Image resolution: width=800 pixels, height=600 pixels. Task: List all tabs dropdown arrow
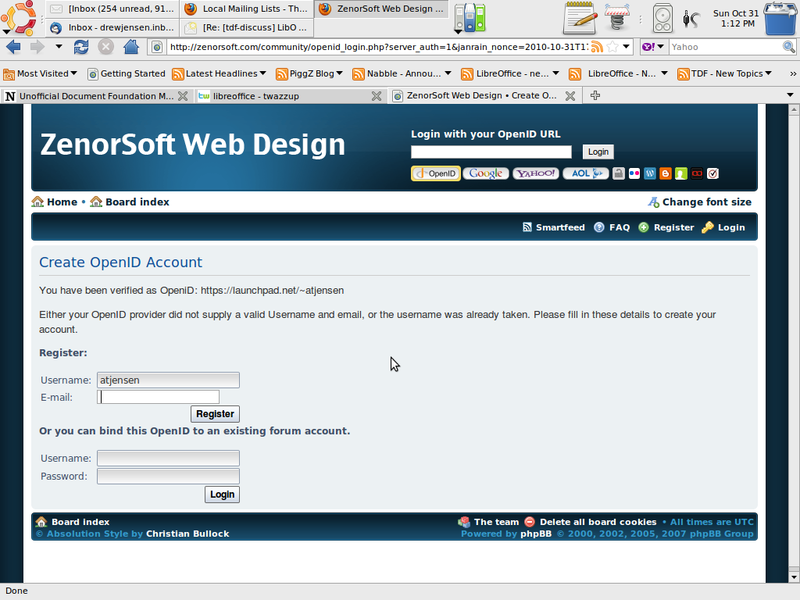point(790,95)
